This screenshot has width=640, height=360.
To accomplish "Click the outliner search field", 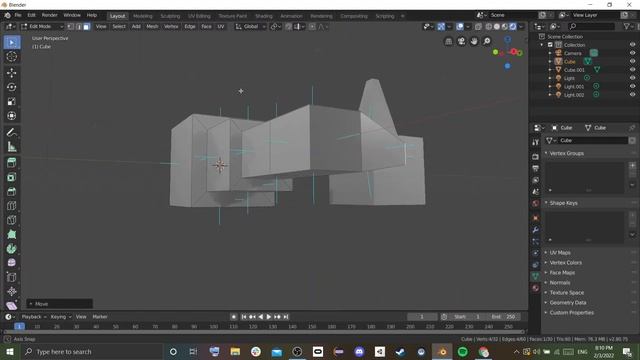I will [591, 27].
